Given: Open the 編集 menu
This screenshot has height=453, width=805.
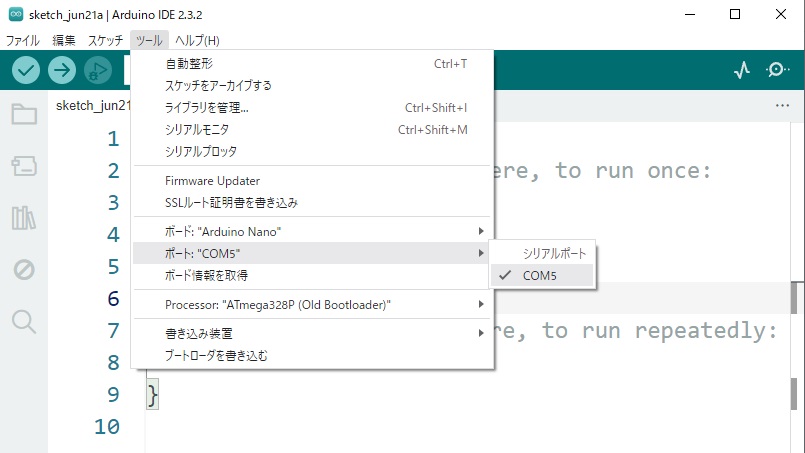Looking at the screenshot, I should tap(64, 40).
